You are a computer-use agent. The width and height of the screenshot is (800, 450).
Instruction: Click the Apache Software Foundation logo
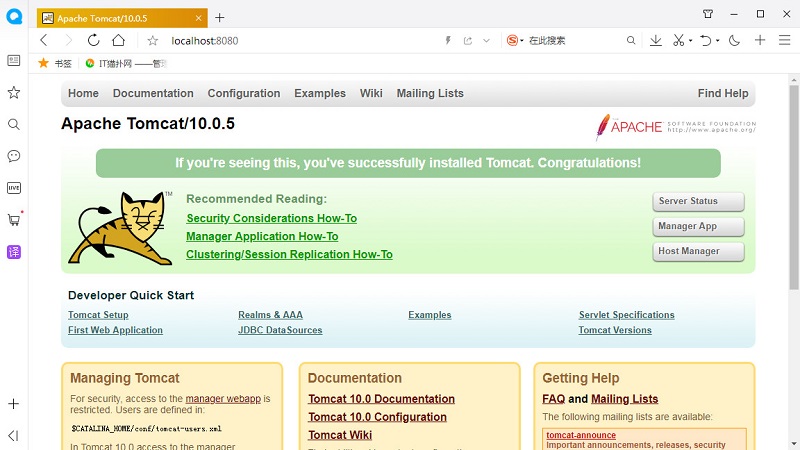(676, 127)
